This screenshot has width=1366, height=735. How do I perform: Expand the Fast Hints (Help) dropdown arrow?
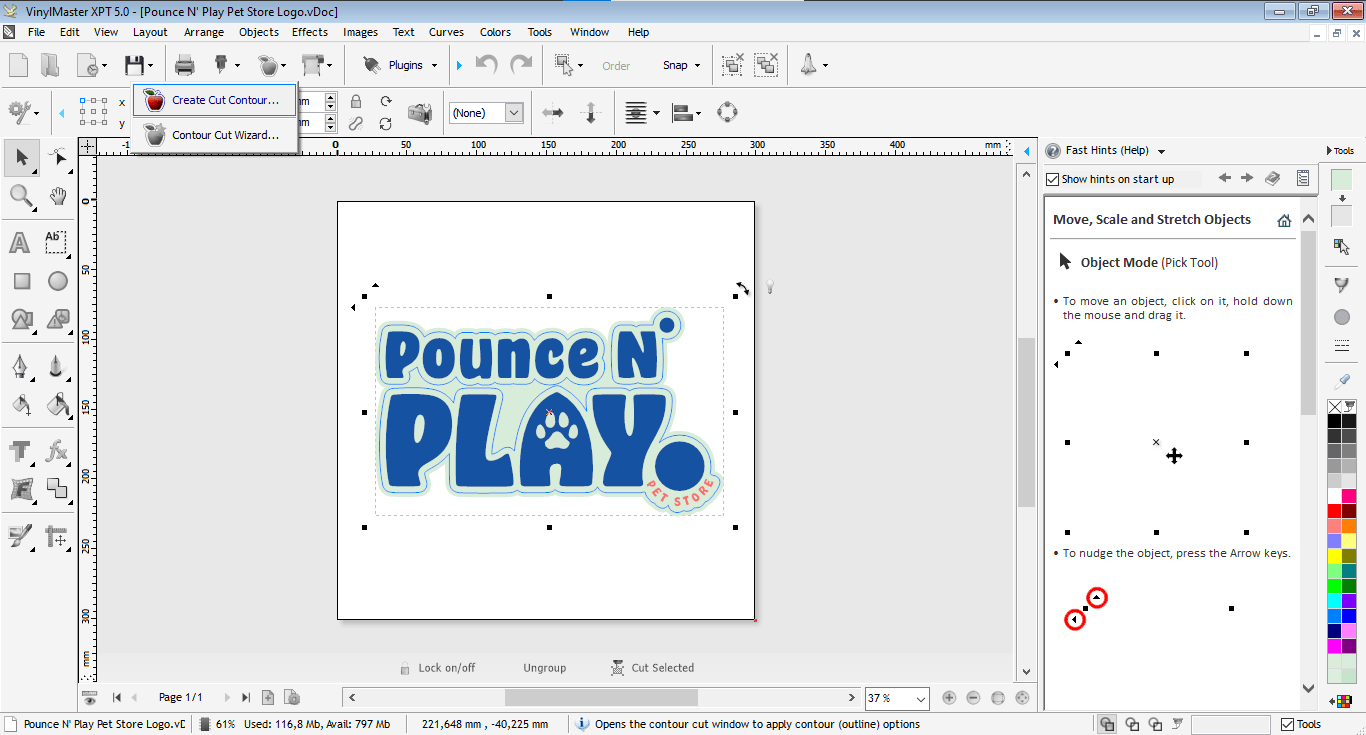[x=1162, y=151]
